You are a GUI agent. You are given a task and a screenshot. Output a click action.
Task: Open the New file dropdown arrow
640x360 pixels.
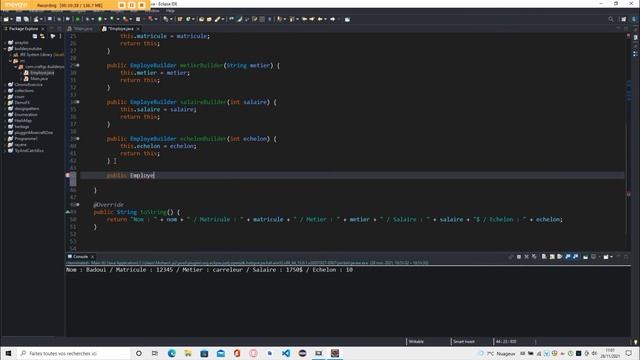pos(11,19)
